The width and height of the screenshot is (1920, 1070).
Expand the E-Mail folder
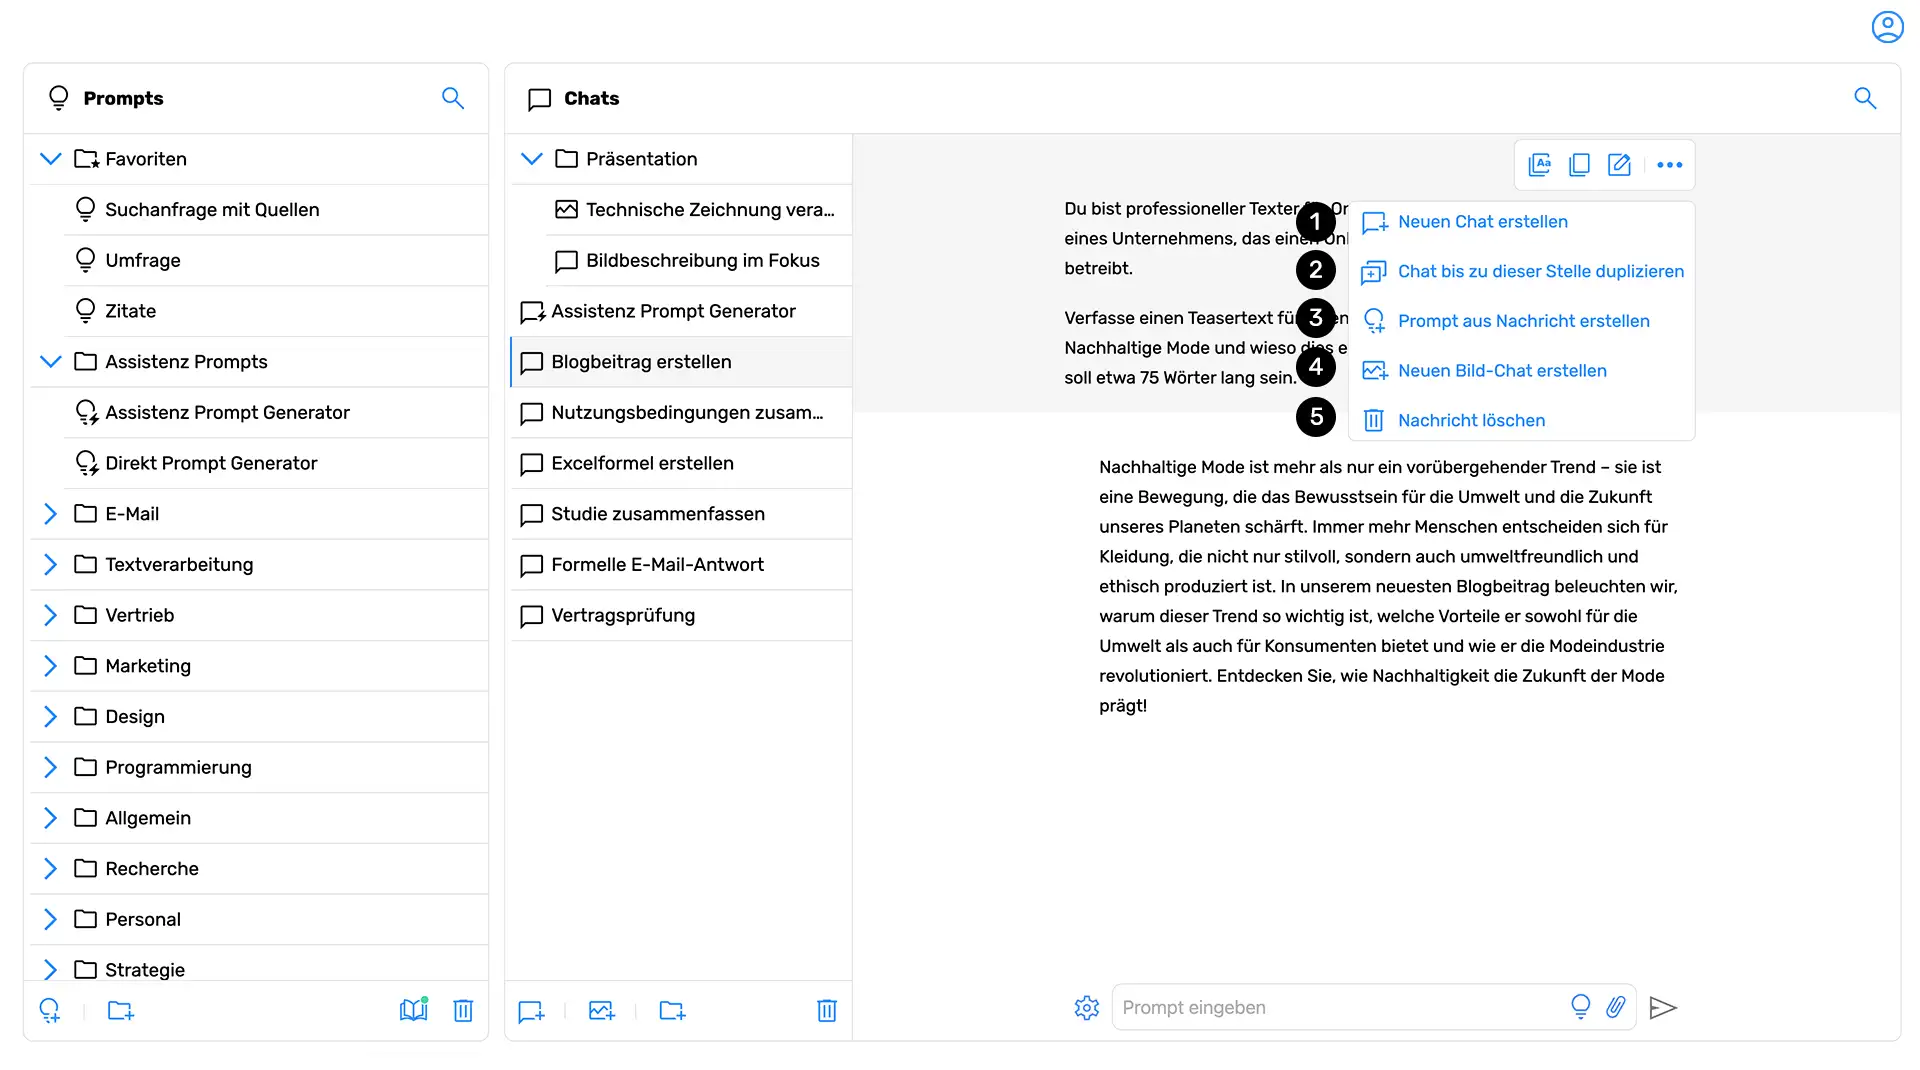pos(51,514)
